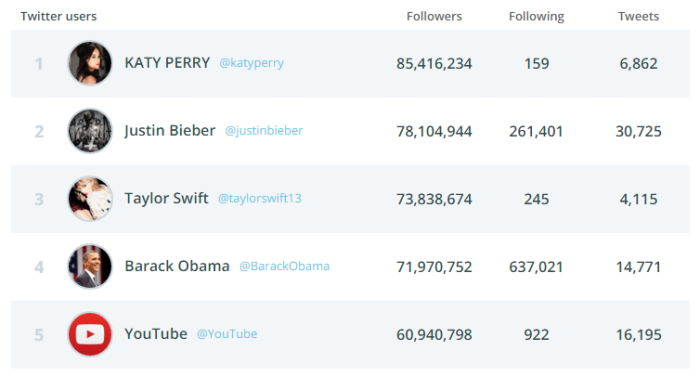700x377 pixels.
Task: Open the YouTube logo avatar
Action: pos(90,334)
